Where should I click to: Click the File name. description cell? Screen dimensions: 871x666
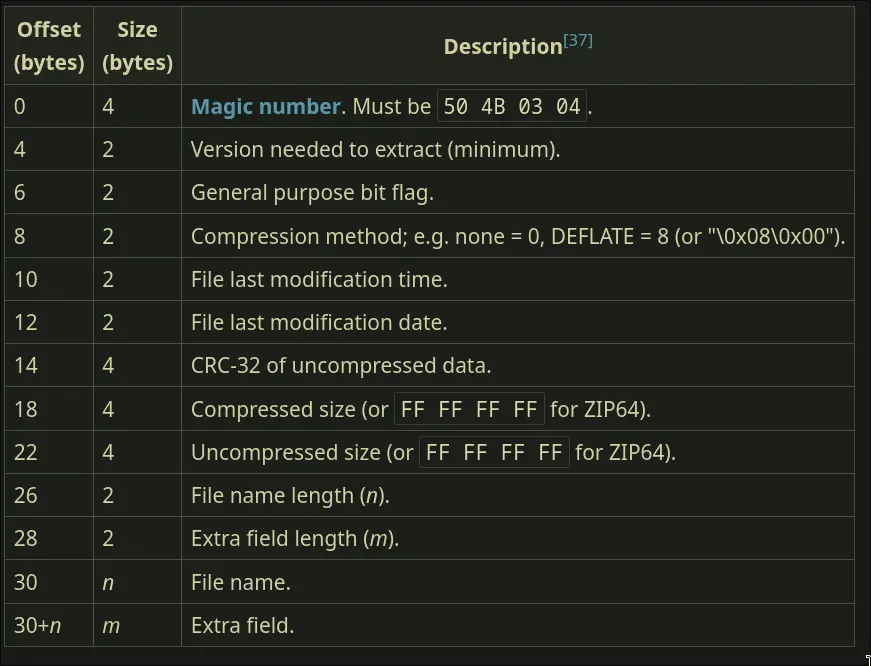coord(241,581)
